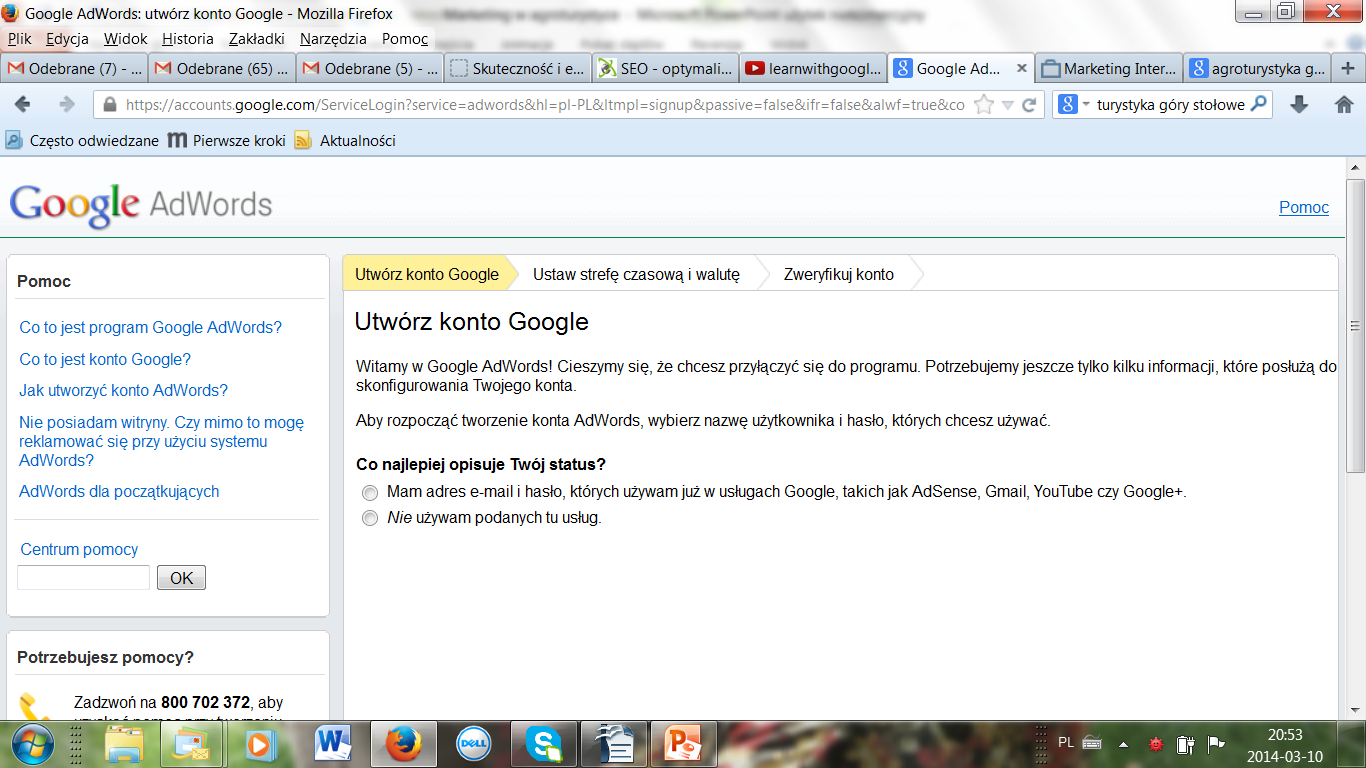Viewport: 1366px width, 768px height.
Task: Open Windows Start button
Action: coord(34,744)
